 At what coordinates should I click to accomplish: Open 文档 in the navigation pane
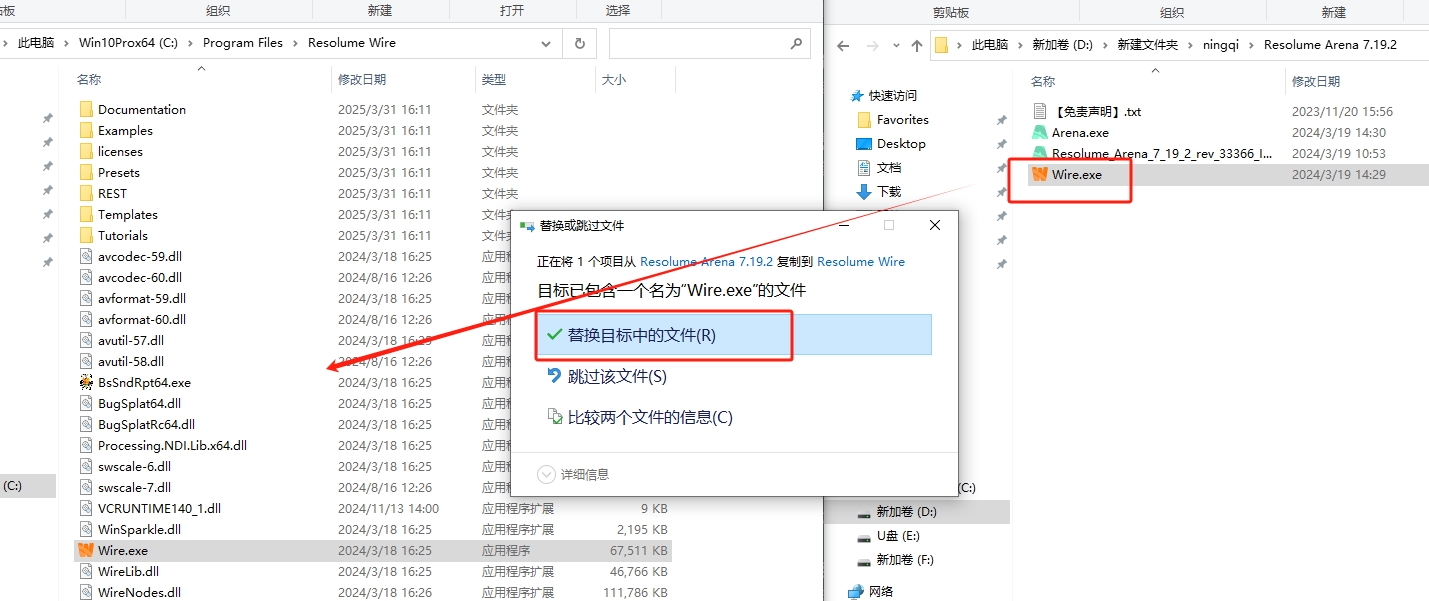click(889, 167)
